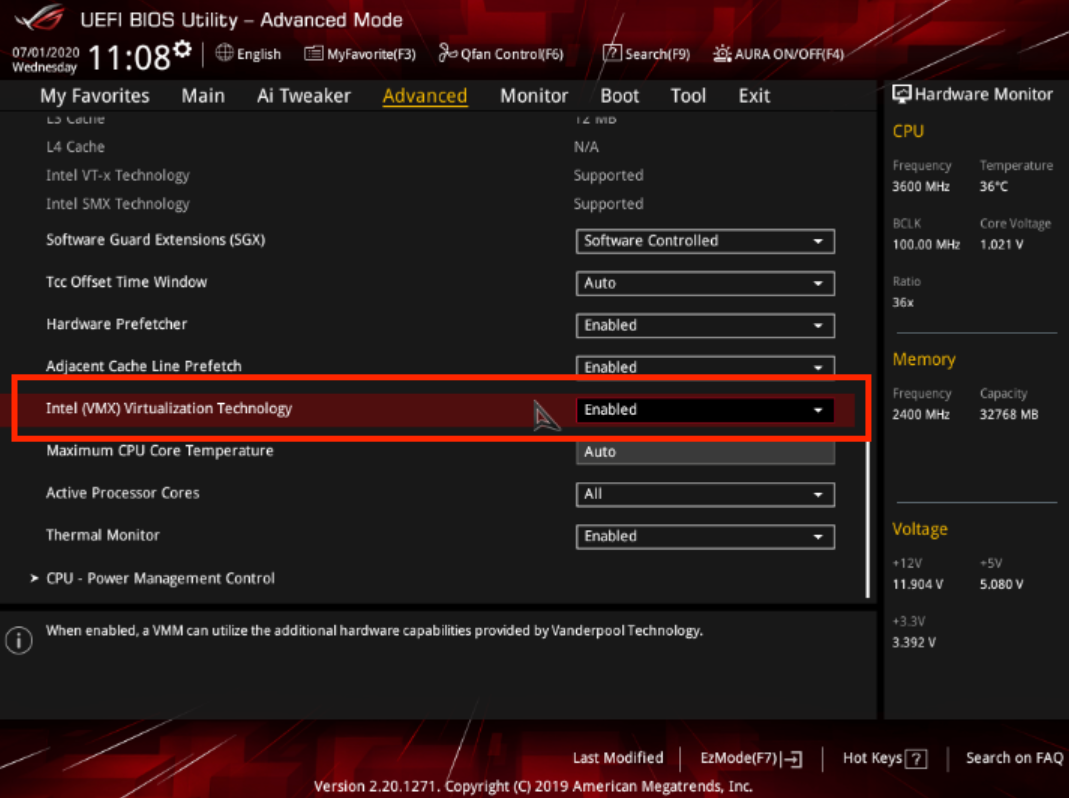Open MyFavorite(F3)
This screenshot has width=1069, height=798.
coord(360,54)
